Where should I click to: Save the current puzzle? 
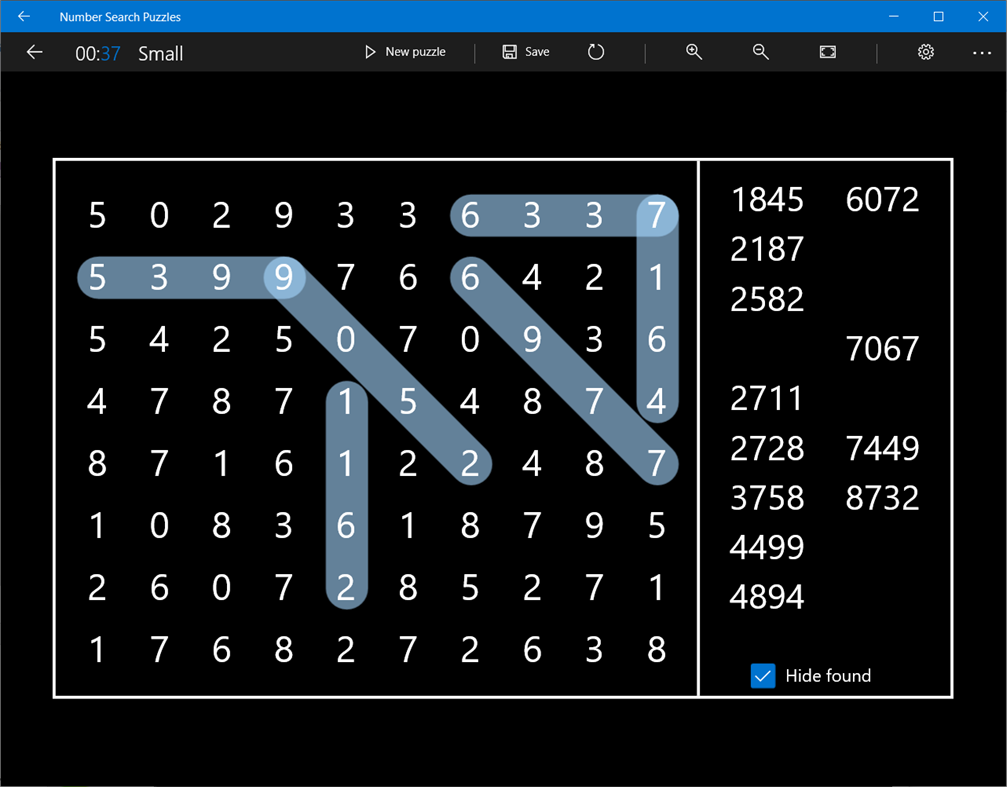pyautogui.click(x=525, y=52)
